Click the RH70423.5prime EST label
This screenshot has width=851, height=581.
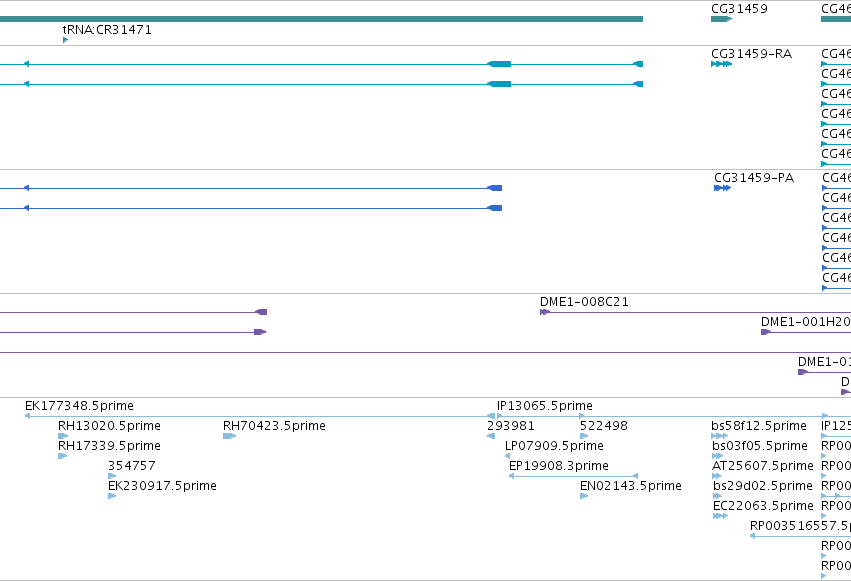pyautogui.click(x=274, y=426)
